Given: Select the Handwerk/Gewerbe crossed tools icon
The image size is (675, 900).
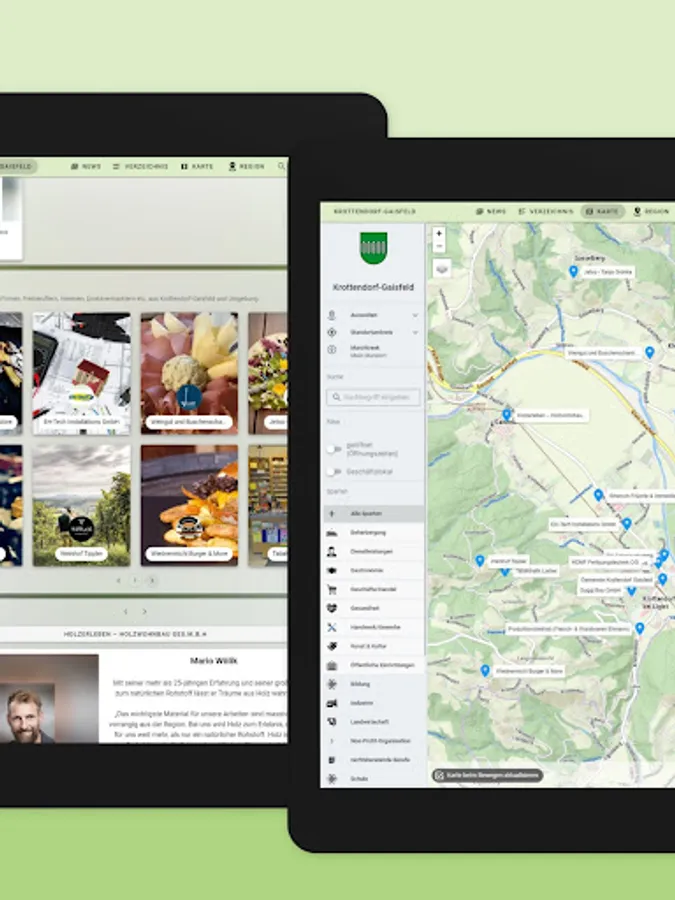Looking at the screenshot, I should (332, 627).
